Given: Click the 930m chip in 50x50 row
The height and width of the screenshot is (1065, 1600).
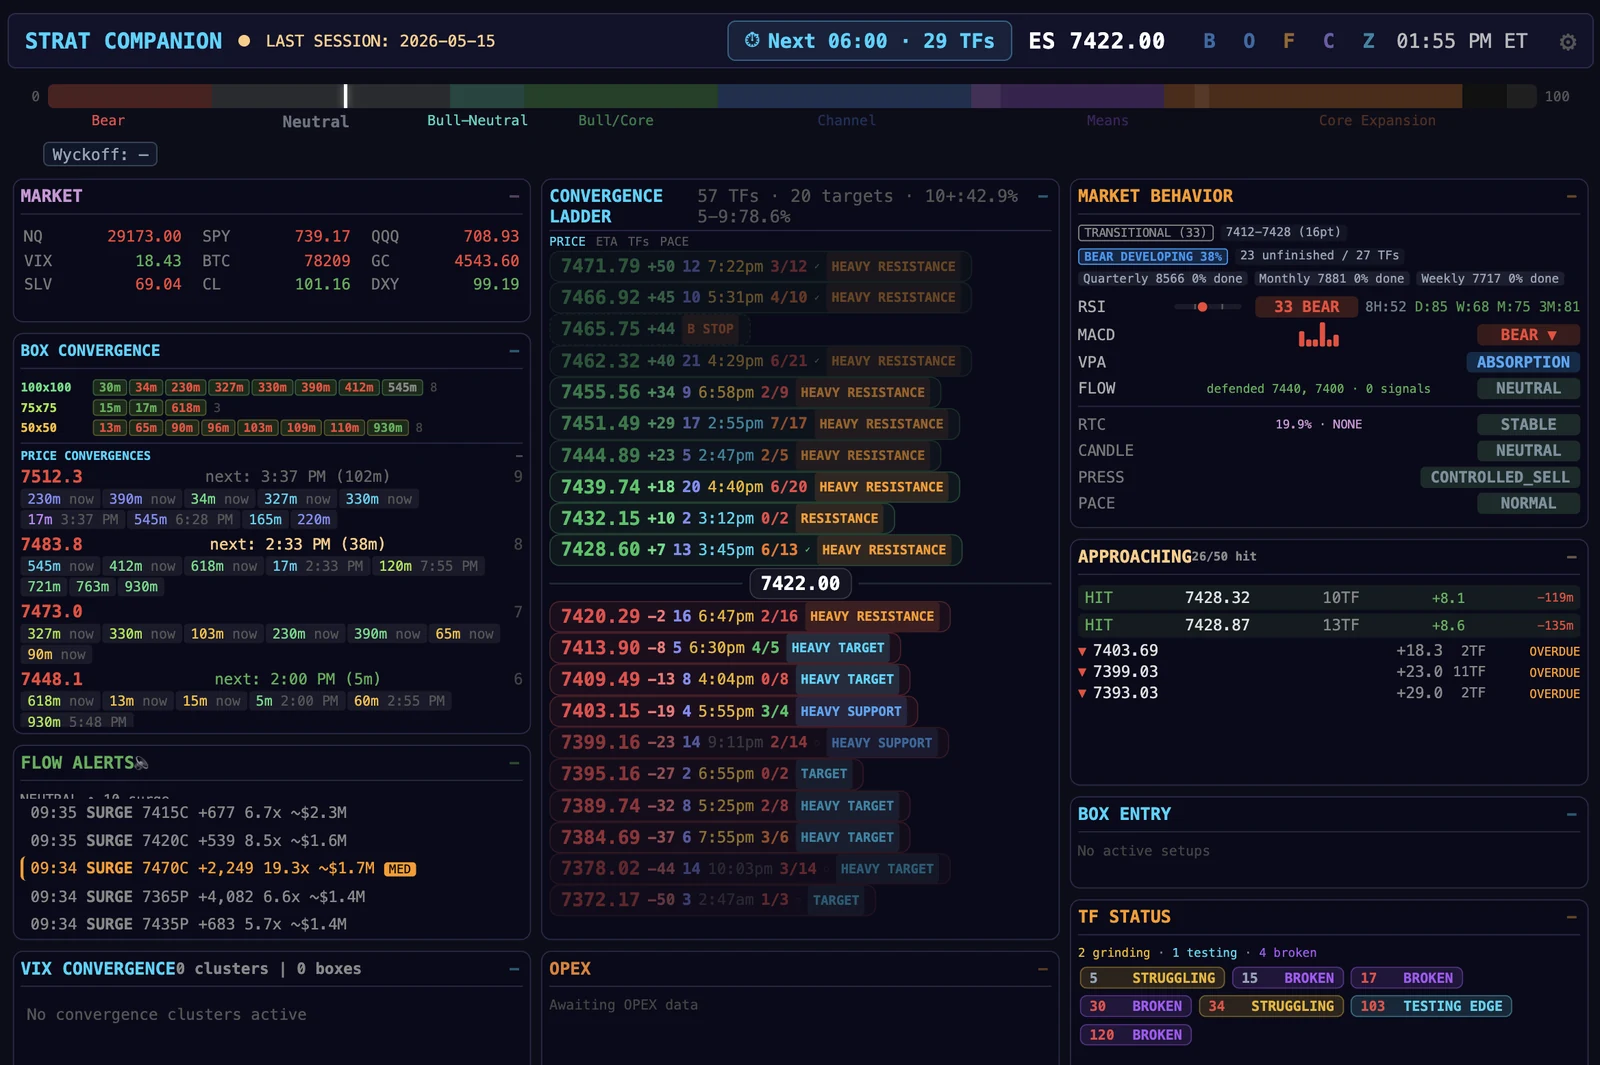Looking at the screenshot, I should point(388,428).
